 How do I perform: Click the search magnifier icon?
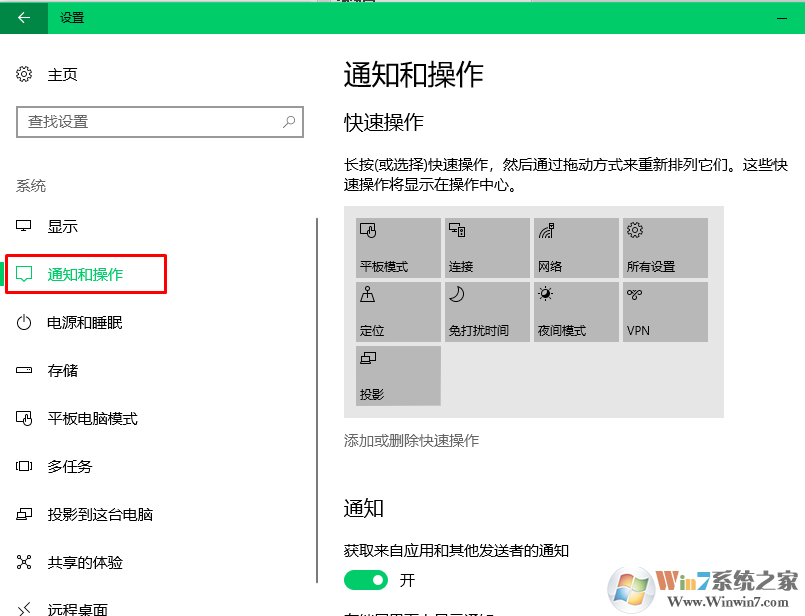pos(289,122)
